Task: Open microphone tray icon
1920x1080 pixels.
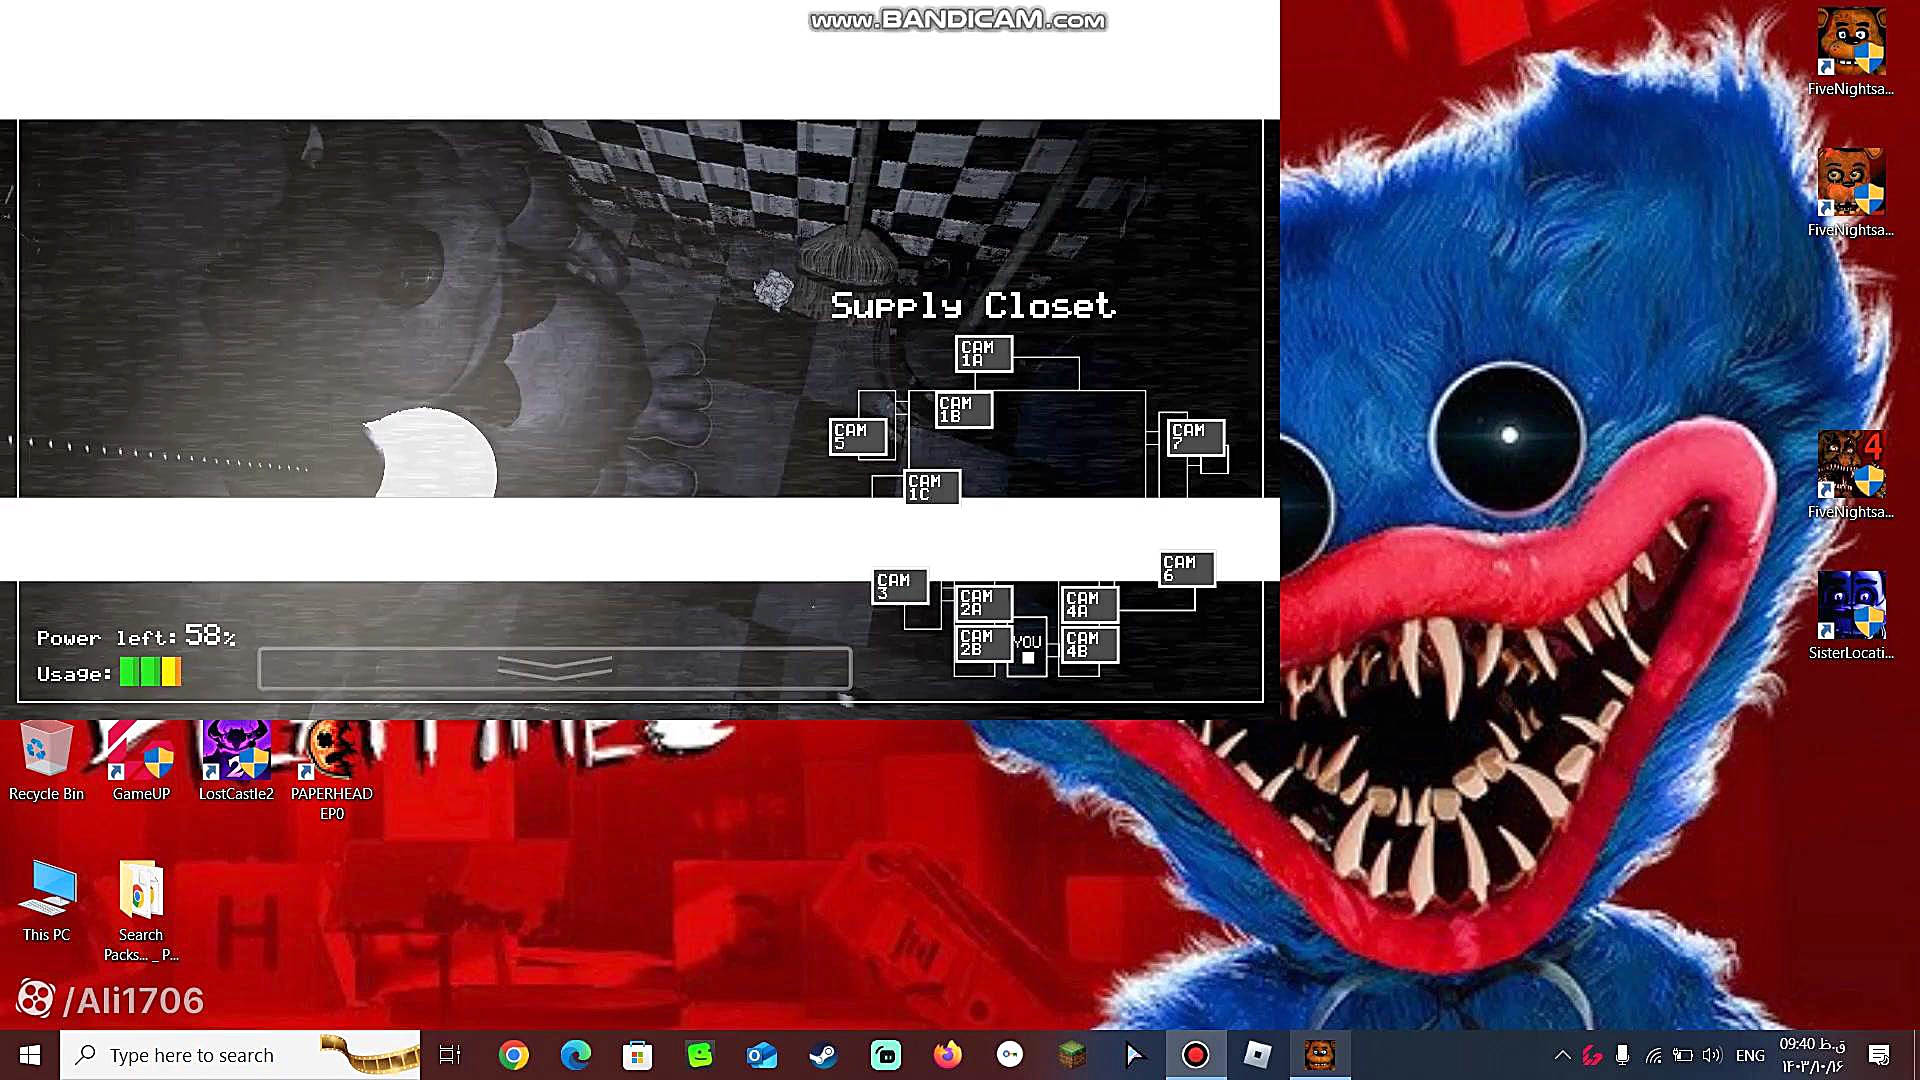Action: coord(1622,1055)
